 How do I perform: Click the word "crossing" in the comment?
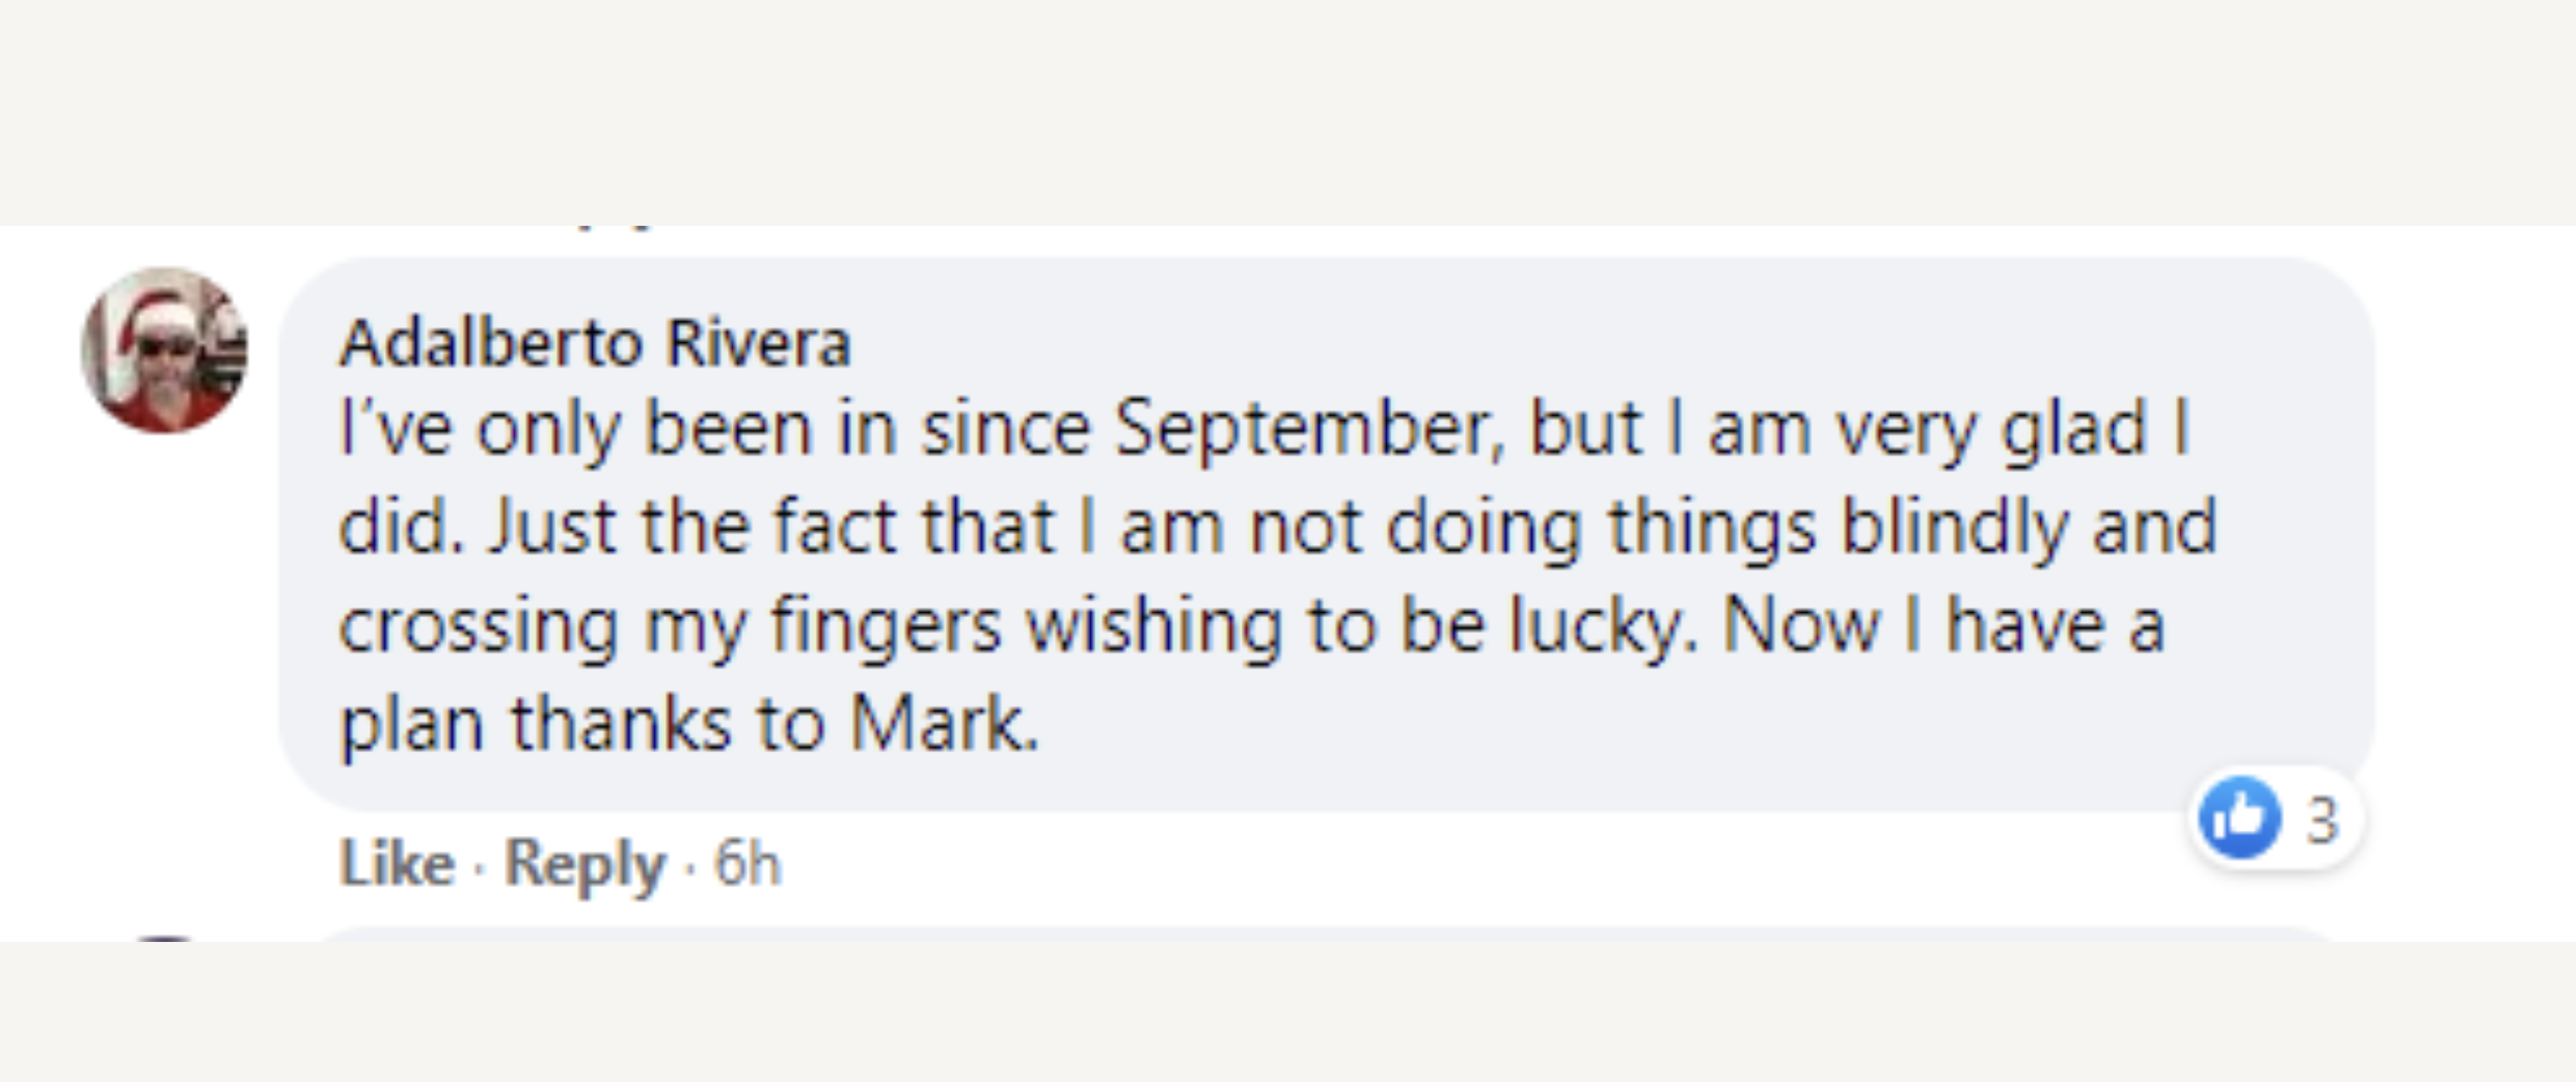[x=478, y=626]
